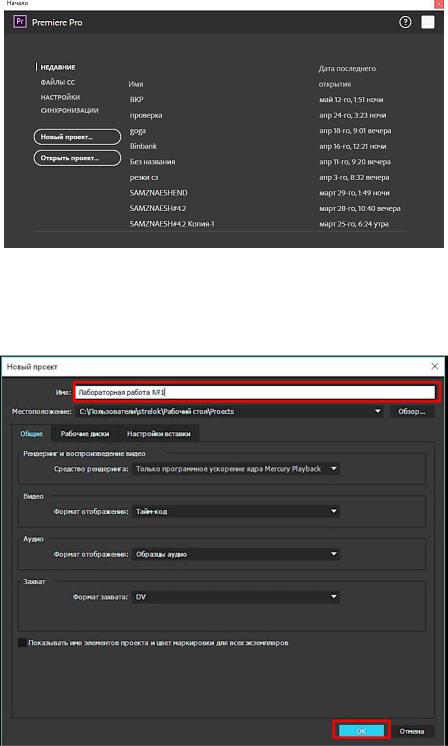This screenshot has height=746, width=448.
Task: Open recent project goga
Action: point(138,130)
